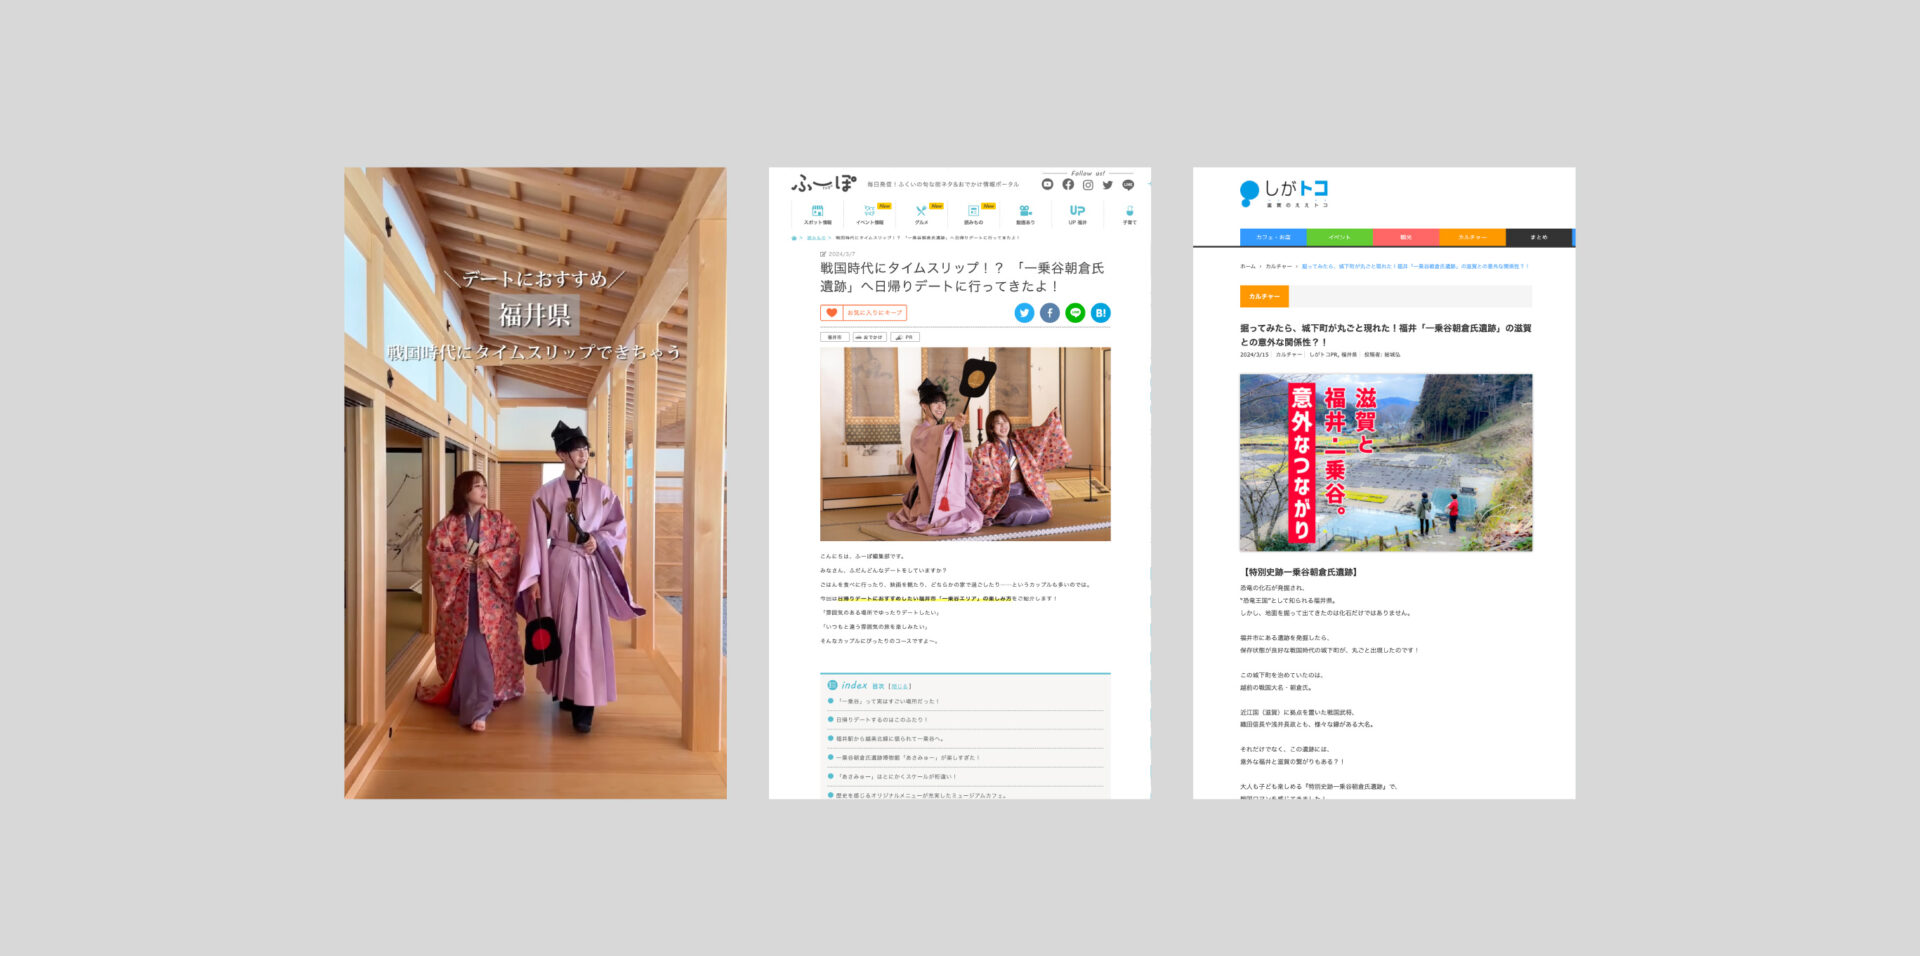Click the home icon in the ふーぽ breadcrumb
This screenshot has width=1920, height=956.
(x=794, y=238)
